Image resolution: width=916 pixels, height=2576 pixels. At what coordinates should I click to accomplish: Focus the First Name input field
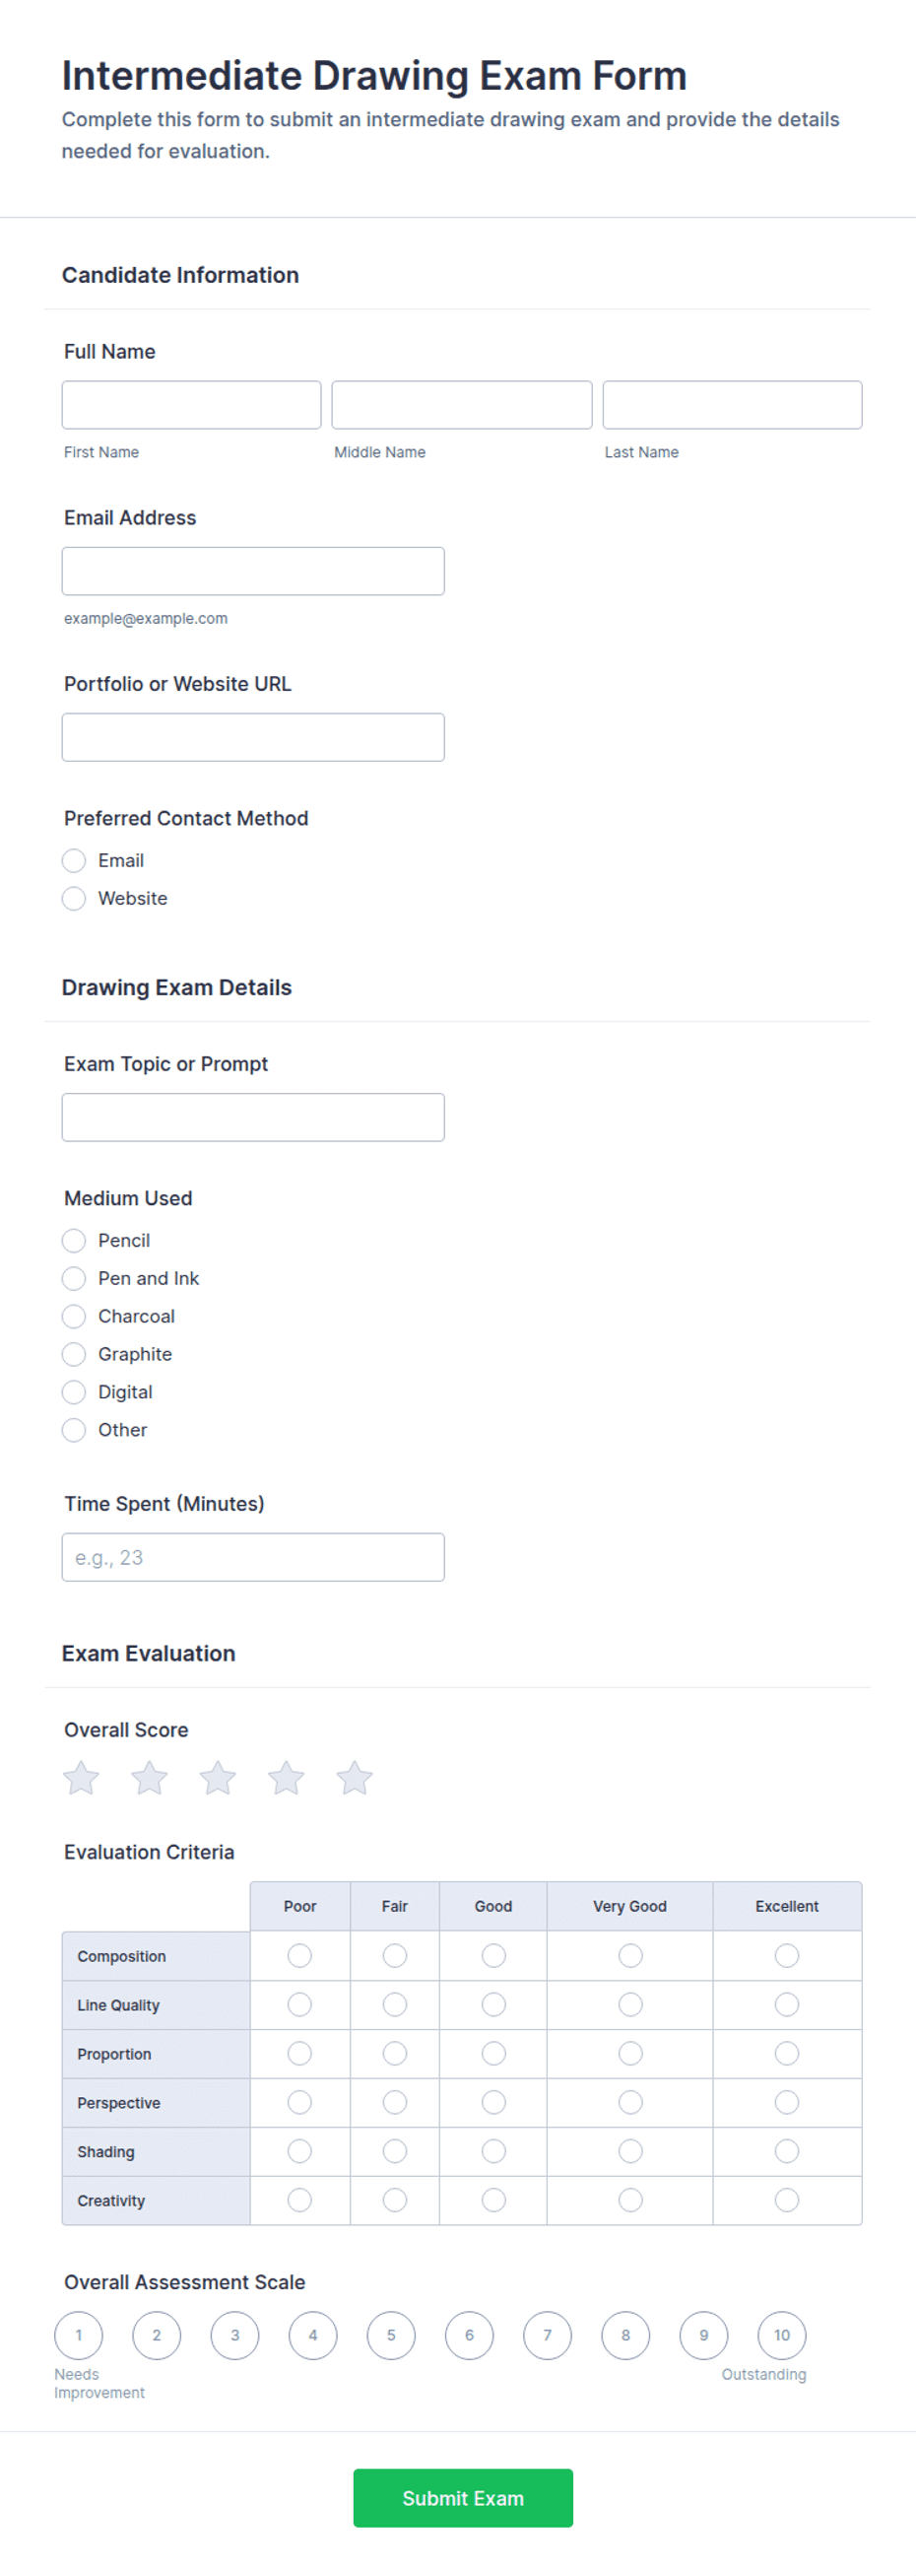coord(191,405)
